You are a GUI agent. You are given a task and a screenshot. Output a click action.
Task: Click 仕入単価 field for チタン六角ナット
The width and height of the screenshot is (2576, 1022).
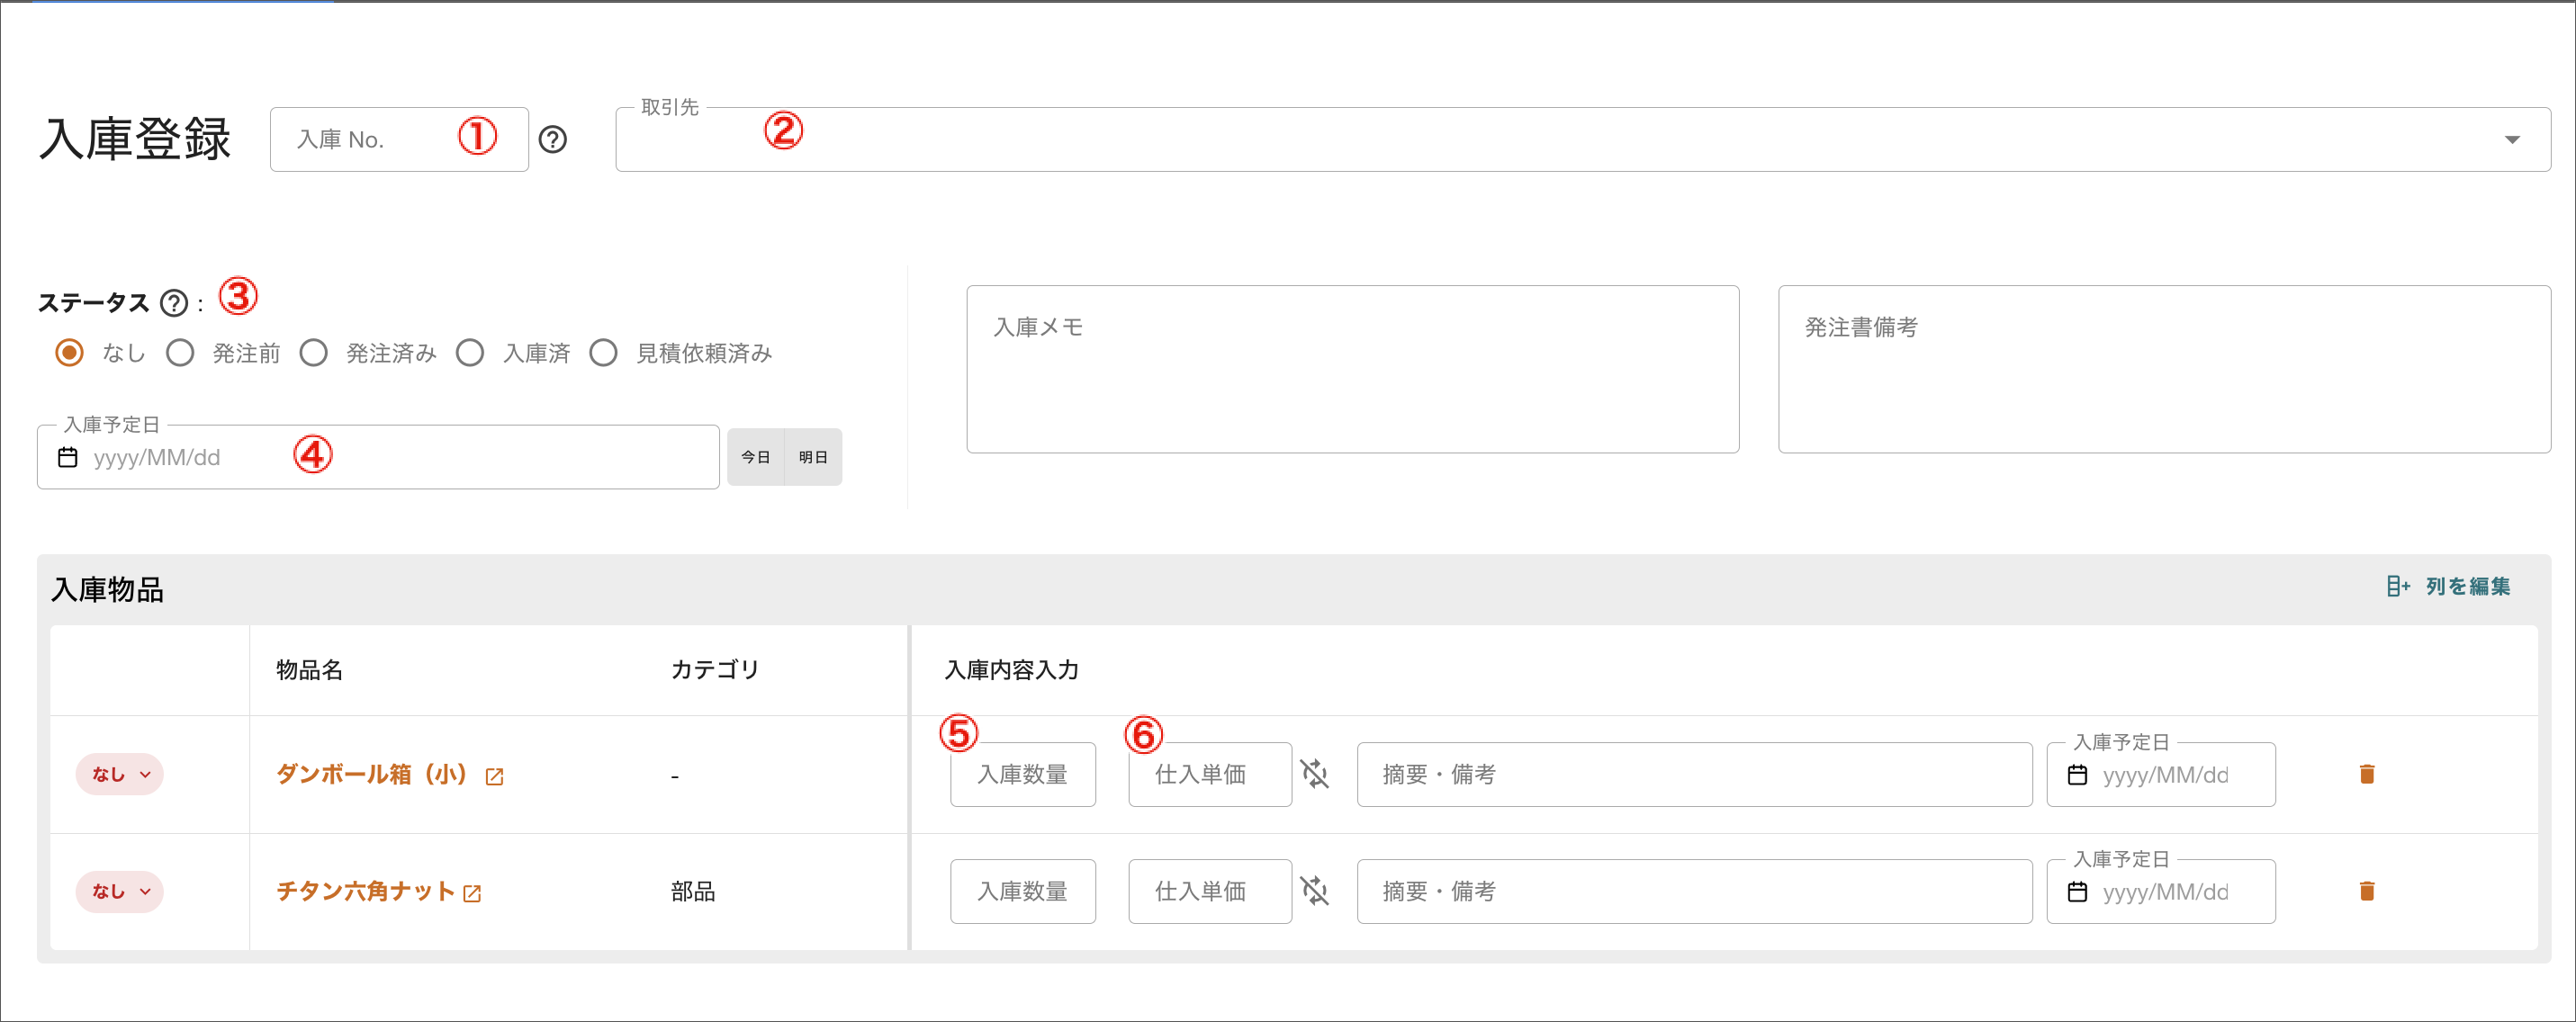coord(1210,891)
